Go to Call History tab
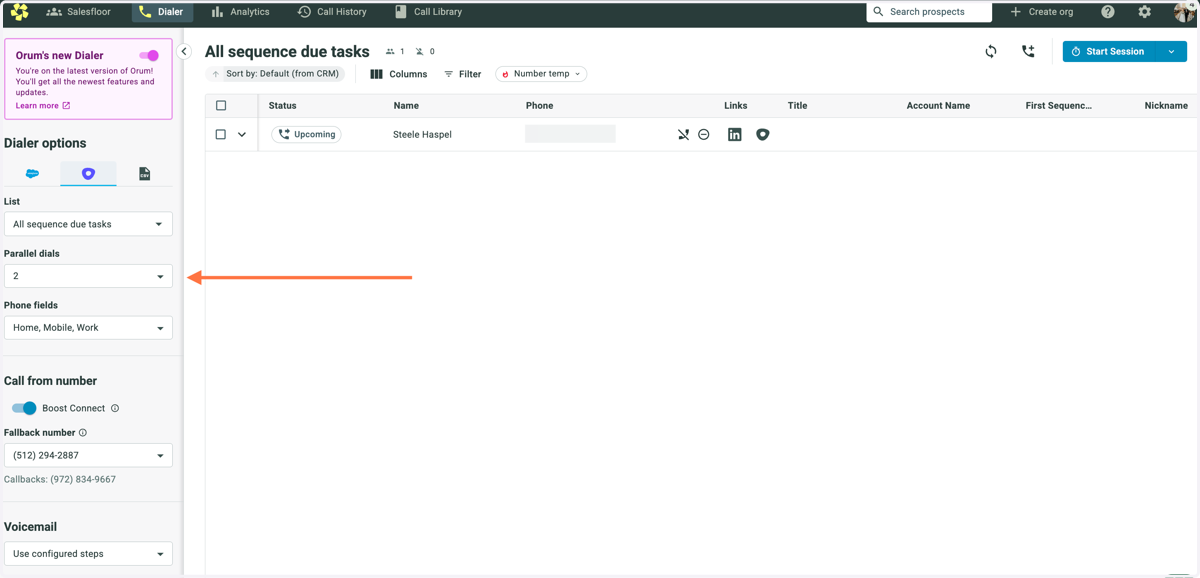 tap(332, 12)
